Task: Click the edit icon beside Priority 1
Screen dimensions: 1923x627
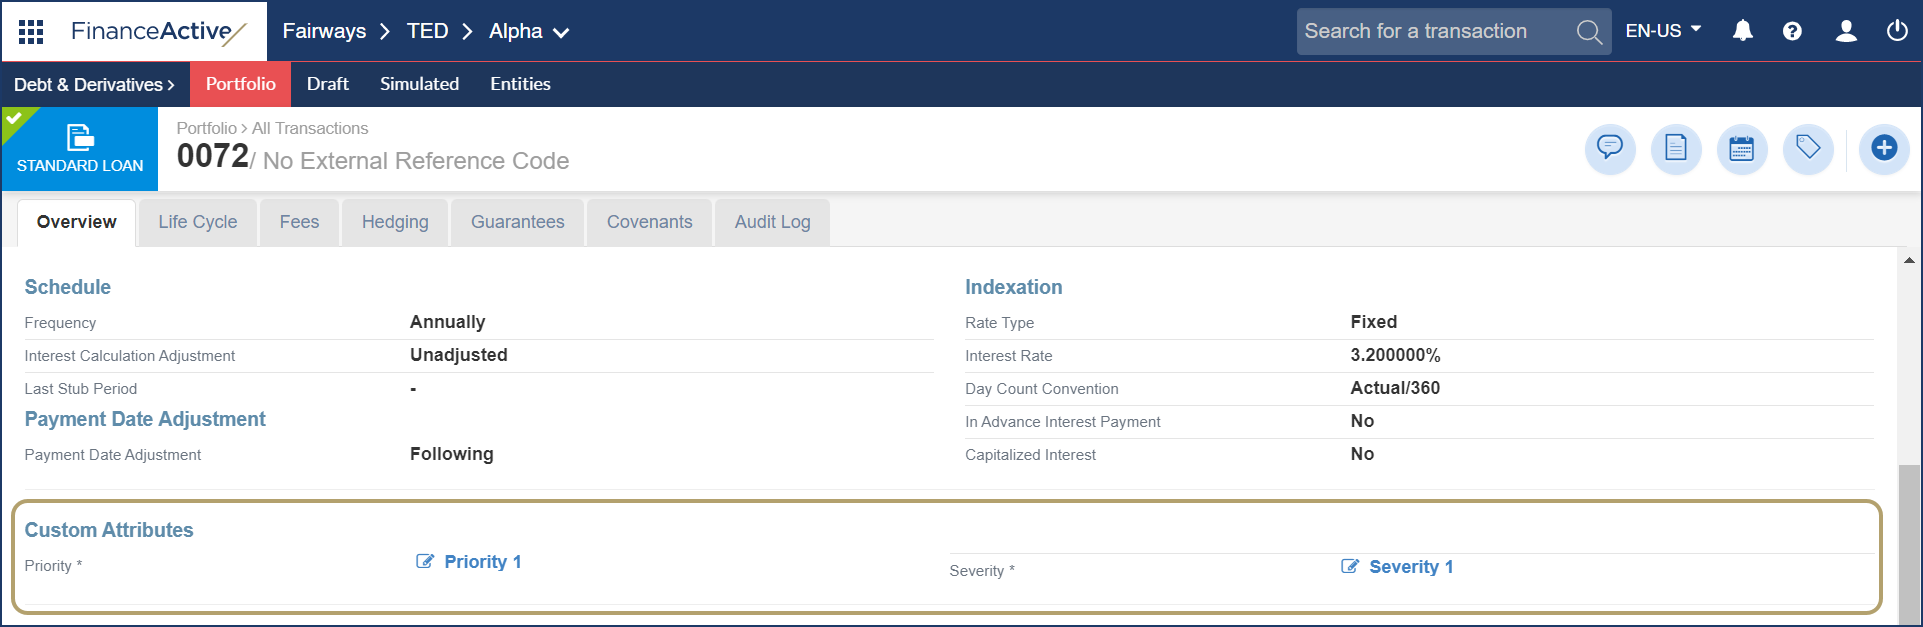Action: coord(425,561)
